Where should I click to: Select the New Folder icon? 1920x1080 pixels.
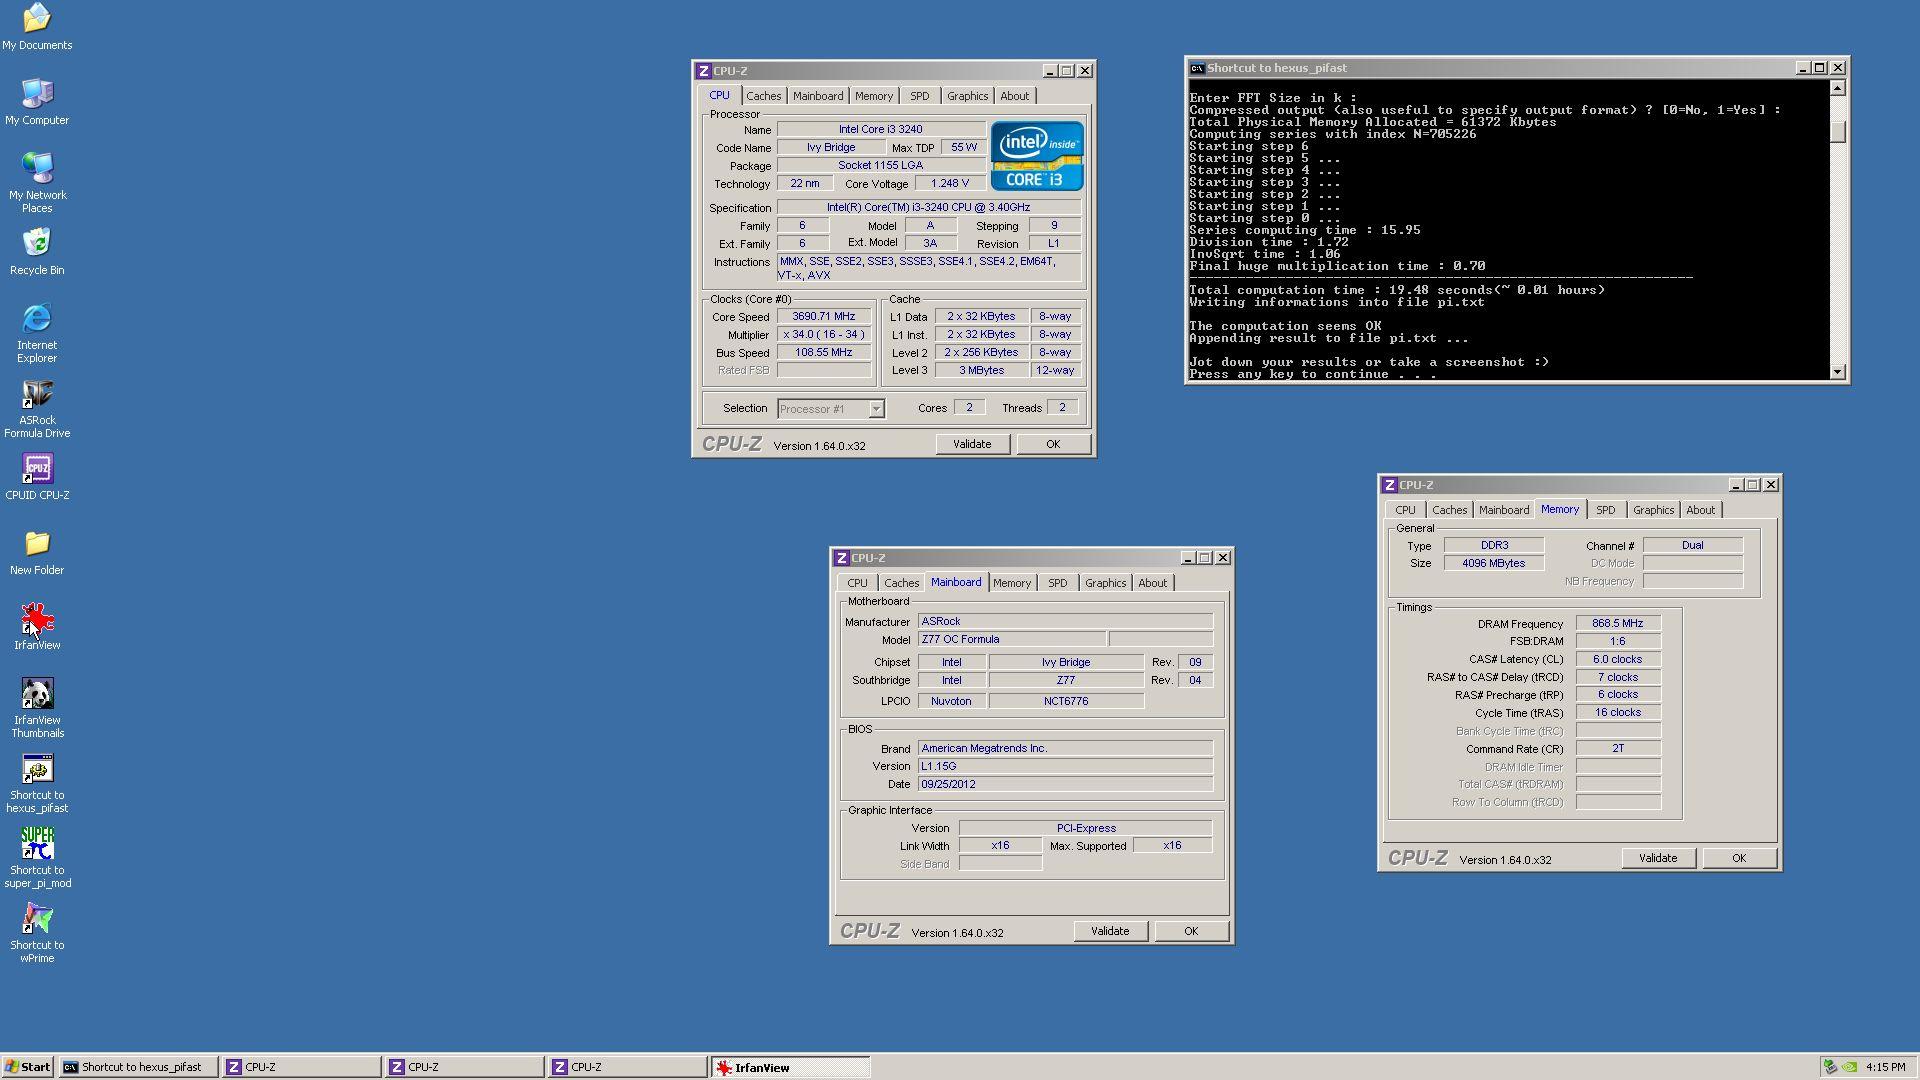(37, 552)
